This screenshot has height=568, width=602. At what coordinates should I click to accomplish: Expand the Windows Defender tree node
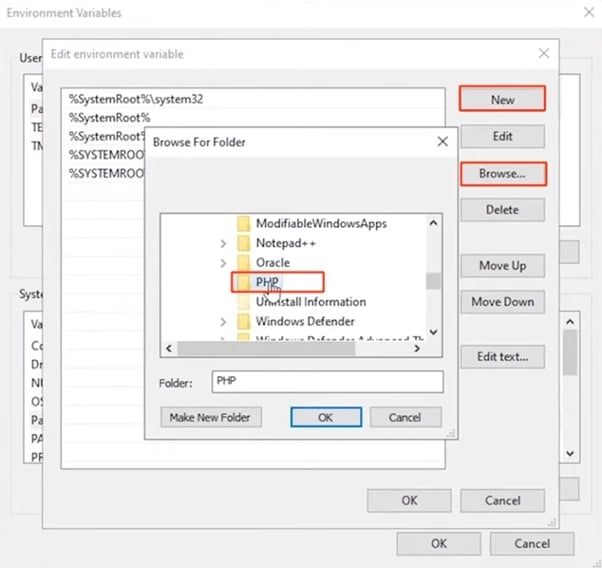pyautogui.click(x=223, y=322)
